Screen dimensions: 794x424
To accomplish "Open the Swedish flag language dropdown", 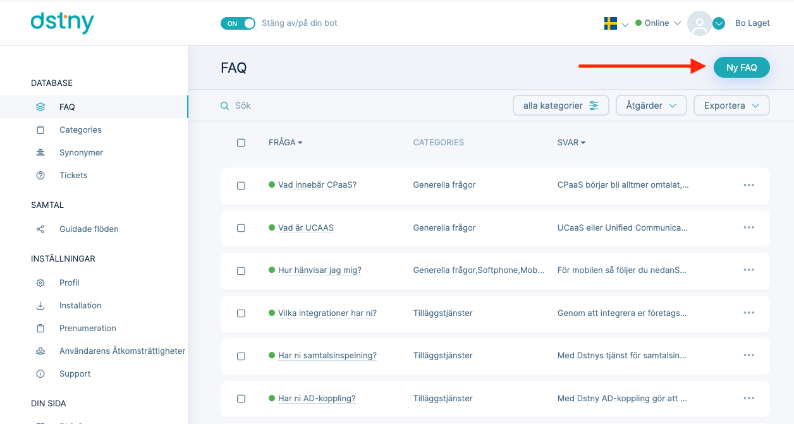I will pos(616,23).
